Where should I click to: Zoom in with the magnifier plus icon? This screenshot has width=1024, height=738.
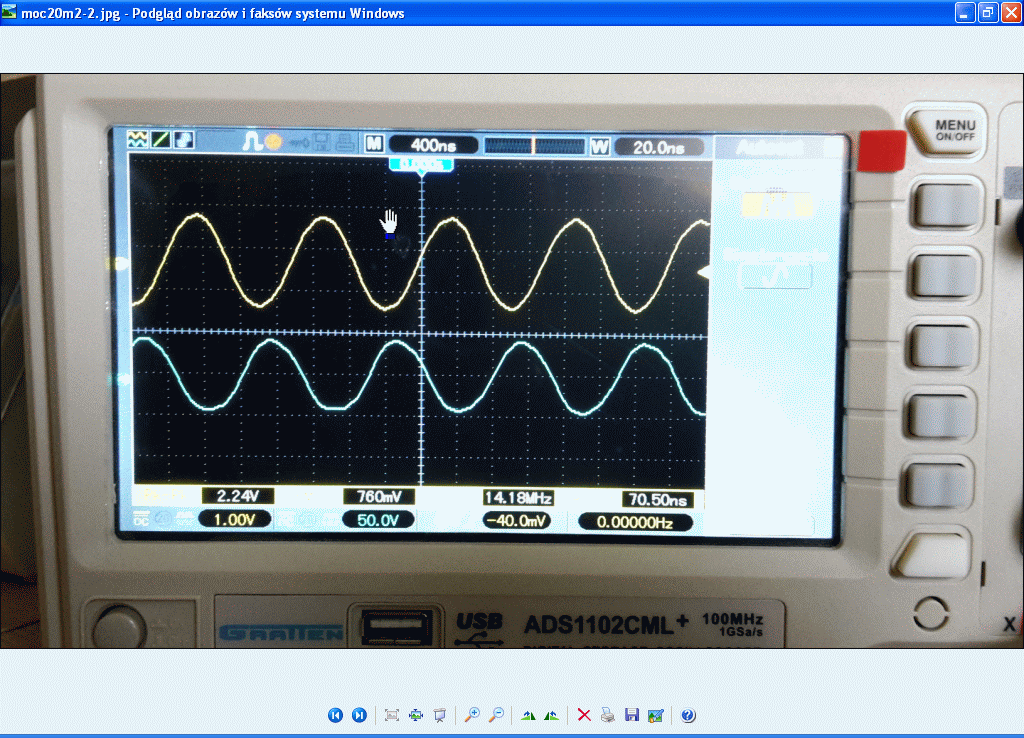[x=472, y=715]
